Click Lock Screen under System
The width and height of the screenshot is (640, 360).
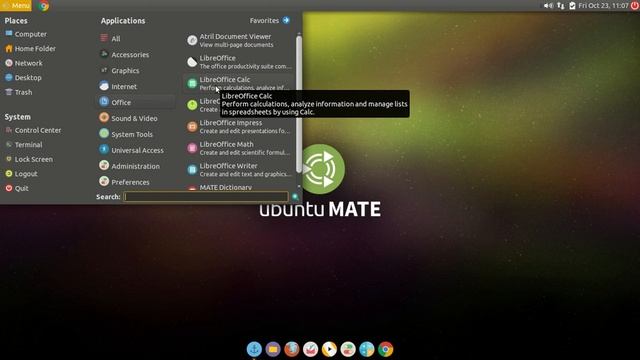tap(29, 159)
